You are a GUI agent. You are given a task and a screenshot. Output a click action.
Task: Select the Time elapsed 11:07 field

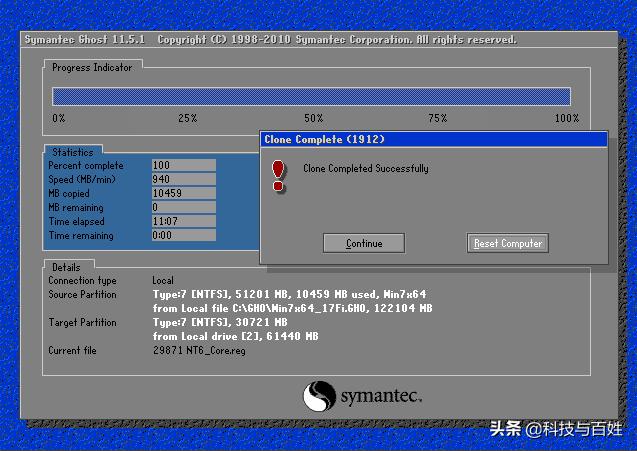click(x=183, y=221)
